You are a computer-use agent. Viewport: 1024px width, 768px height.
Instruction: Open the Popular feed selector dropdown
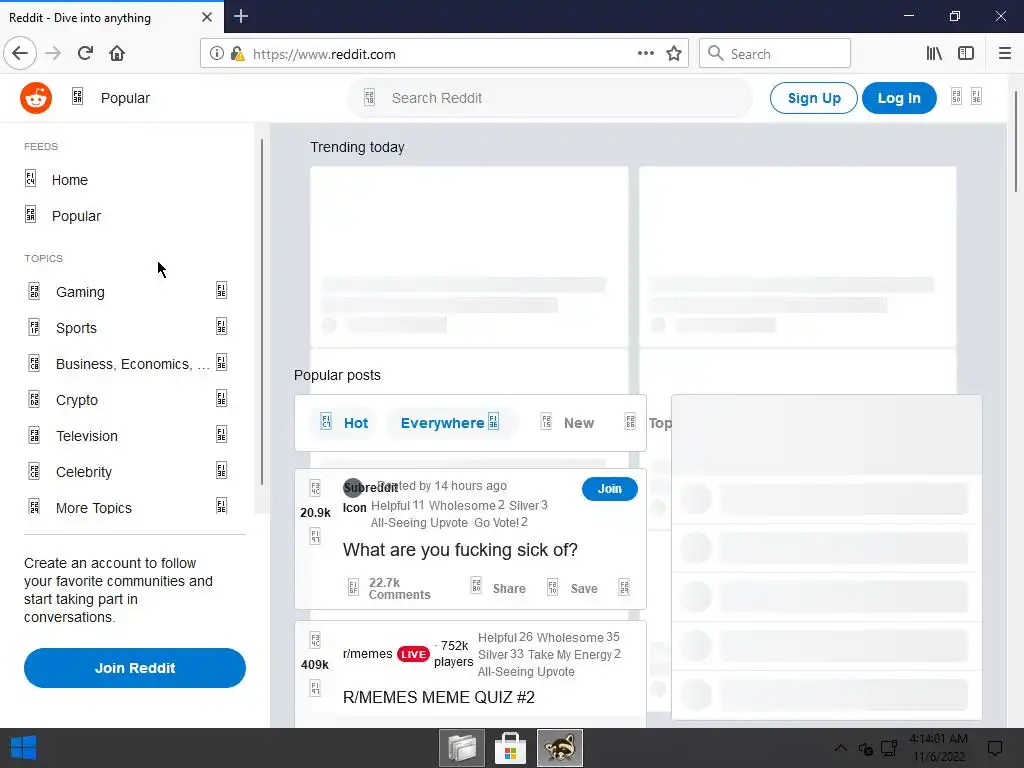pyautogui.click(x=111, y=98)
